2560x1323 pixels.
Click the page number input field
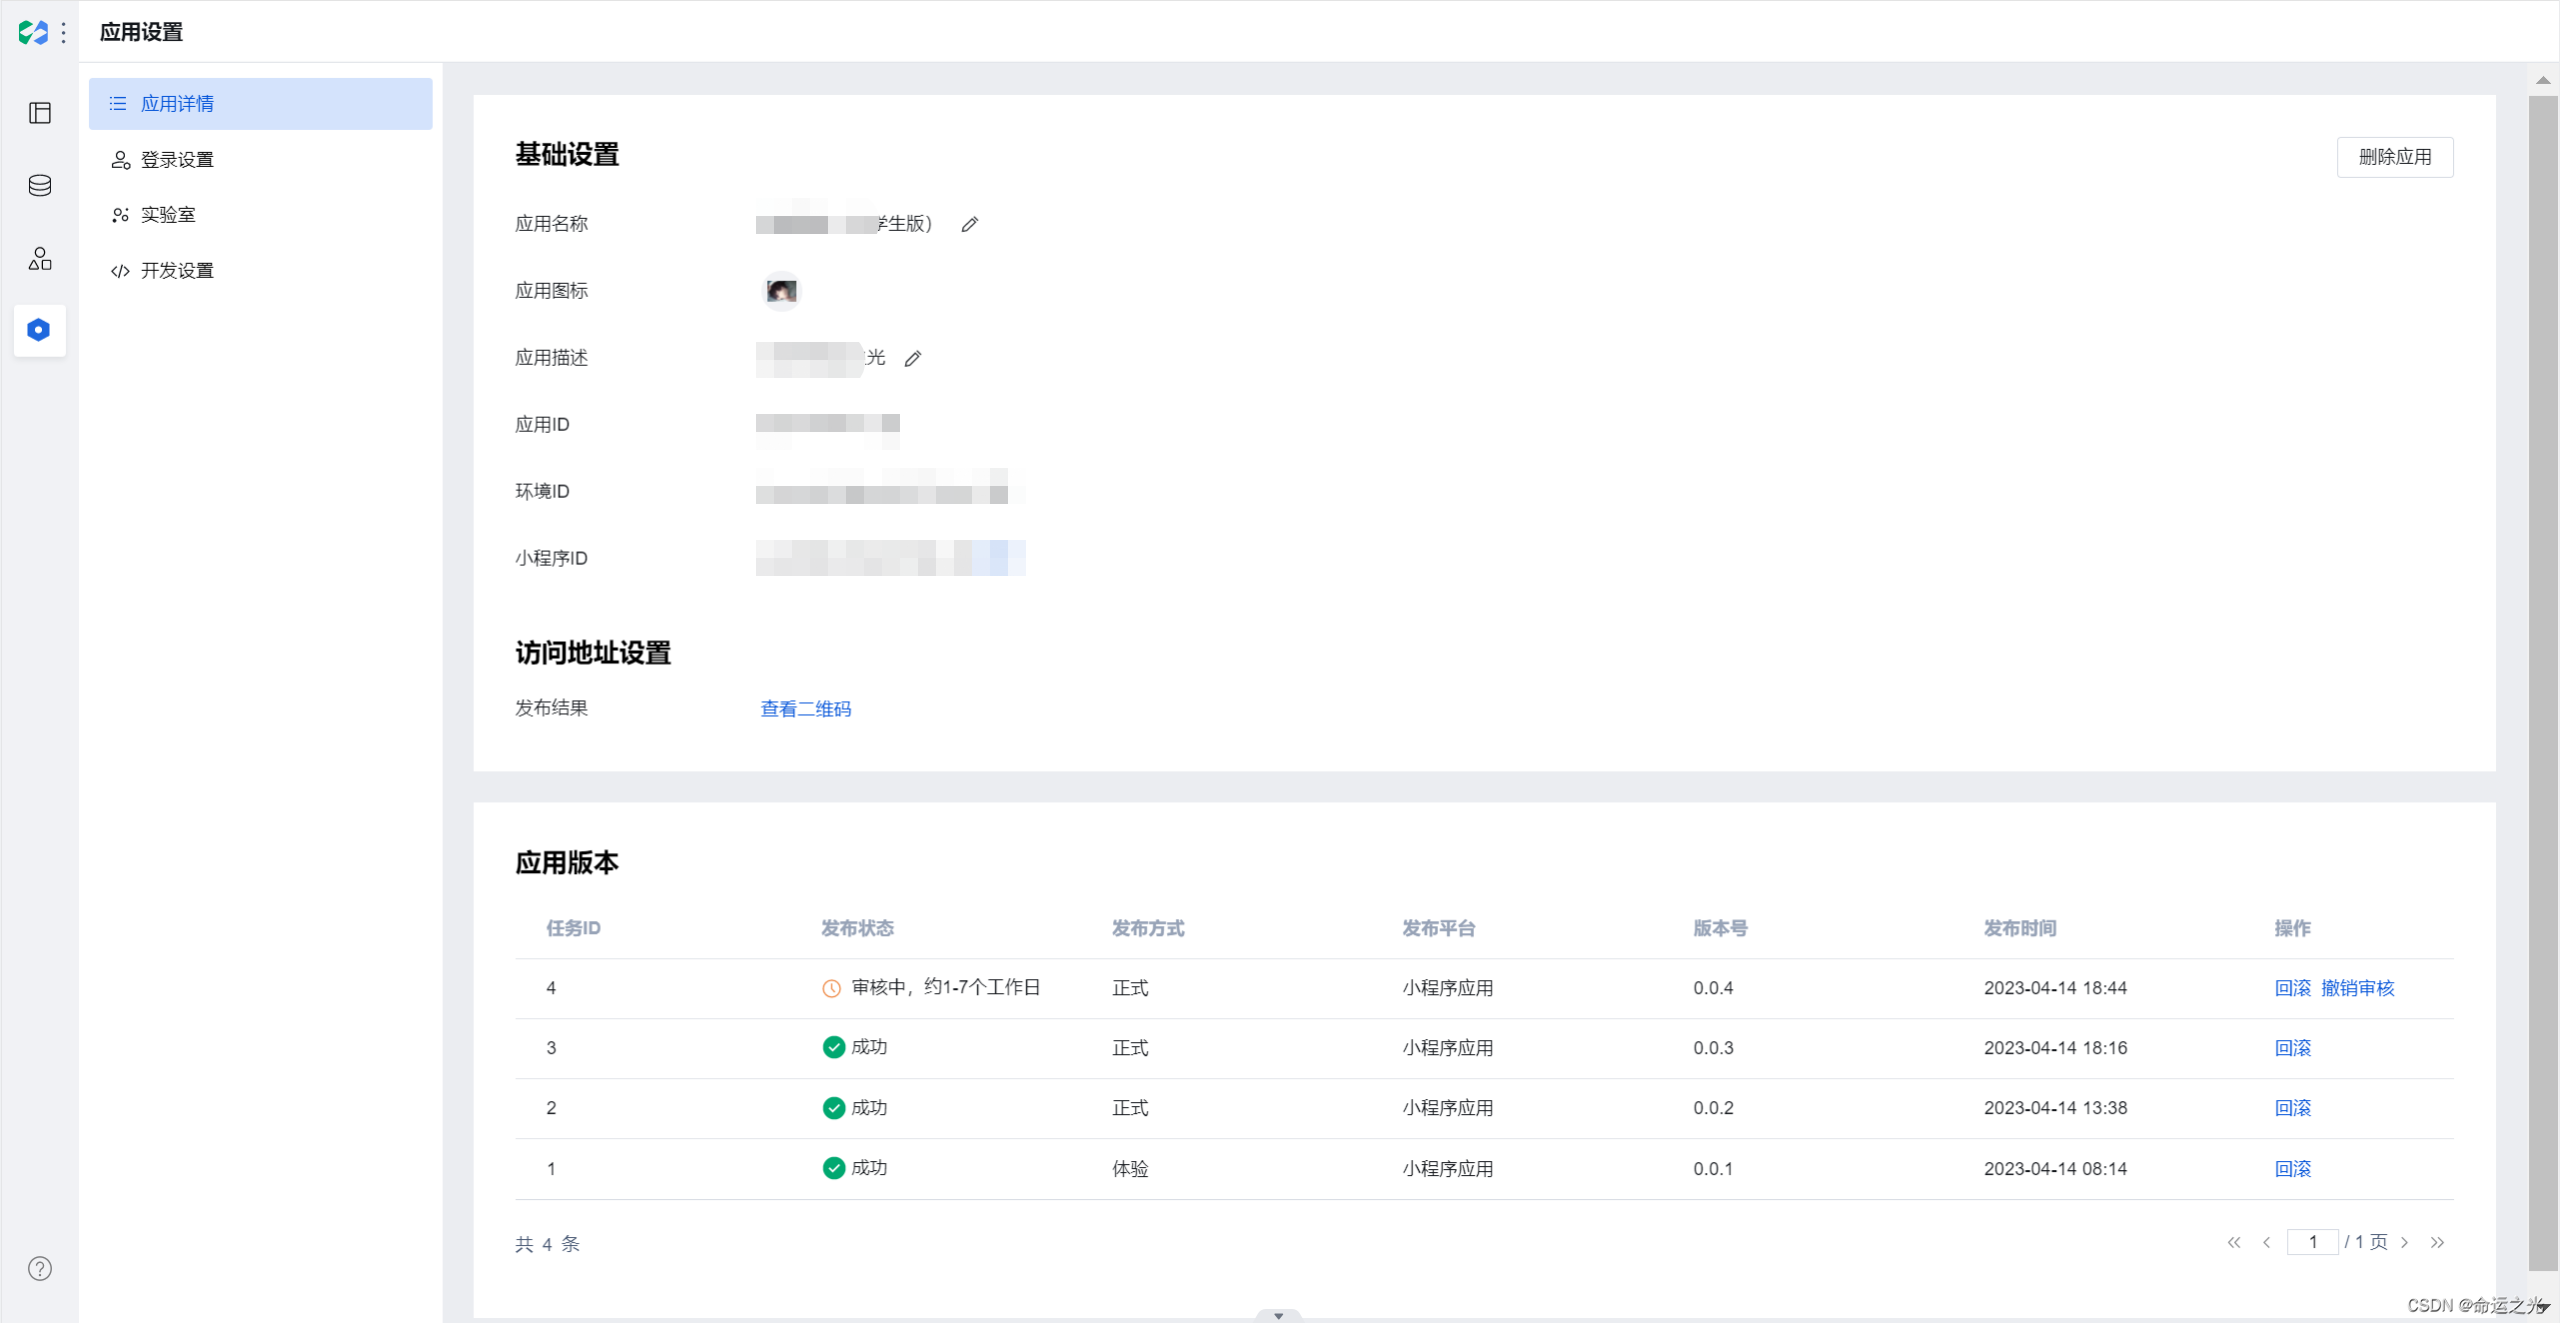2312,1242
